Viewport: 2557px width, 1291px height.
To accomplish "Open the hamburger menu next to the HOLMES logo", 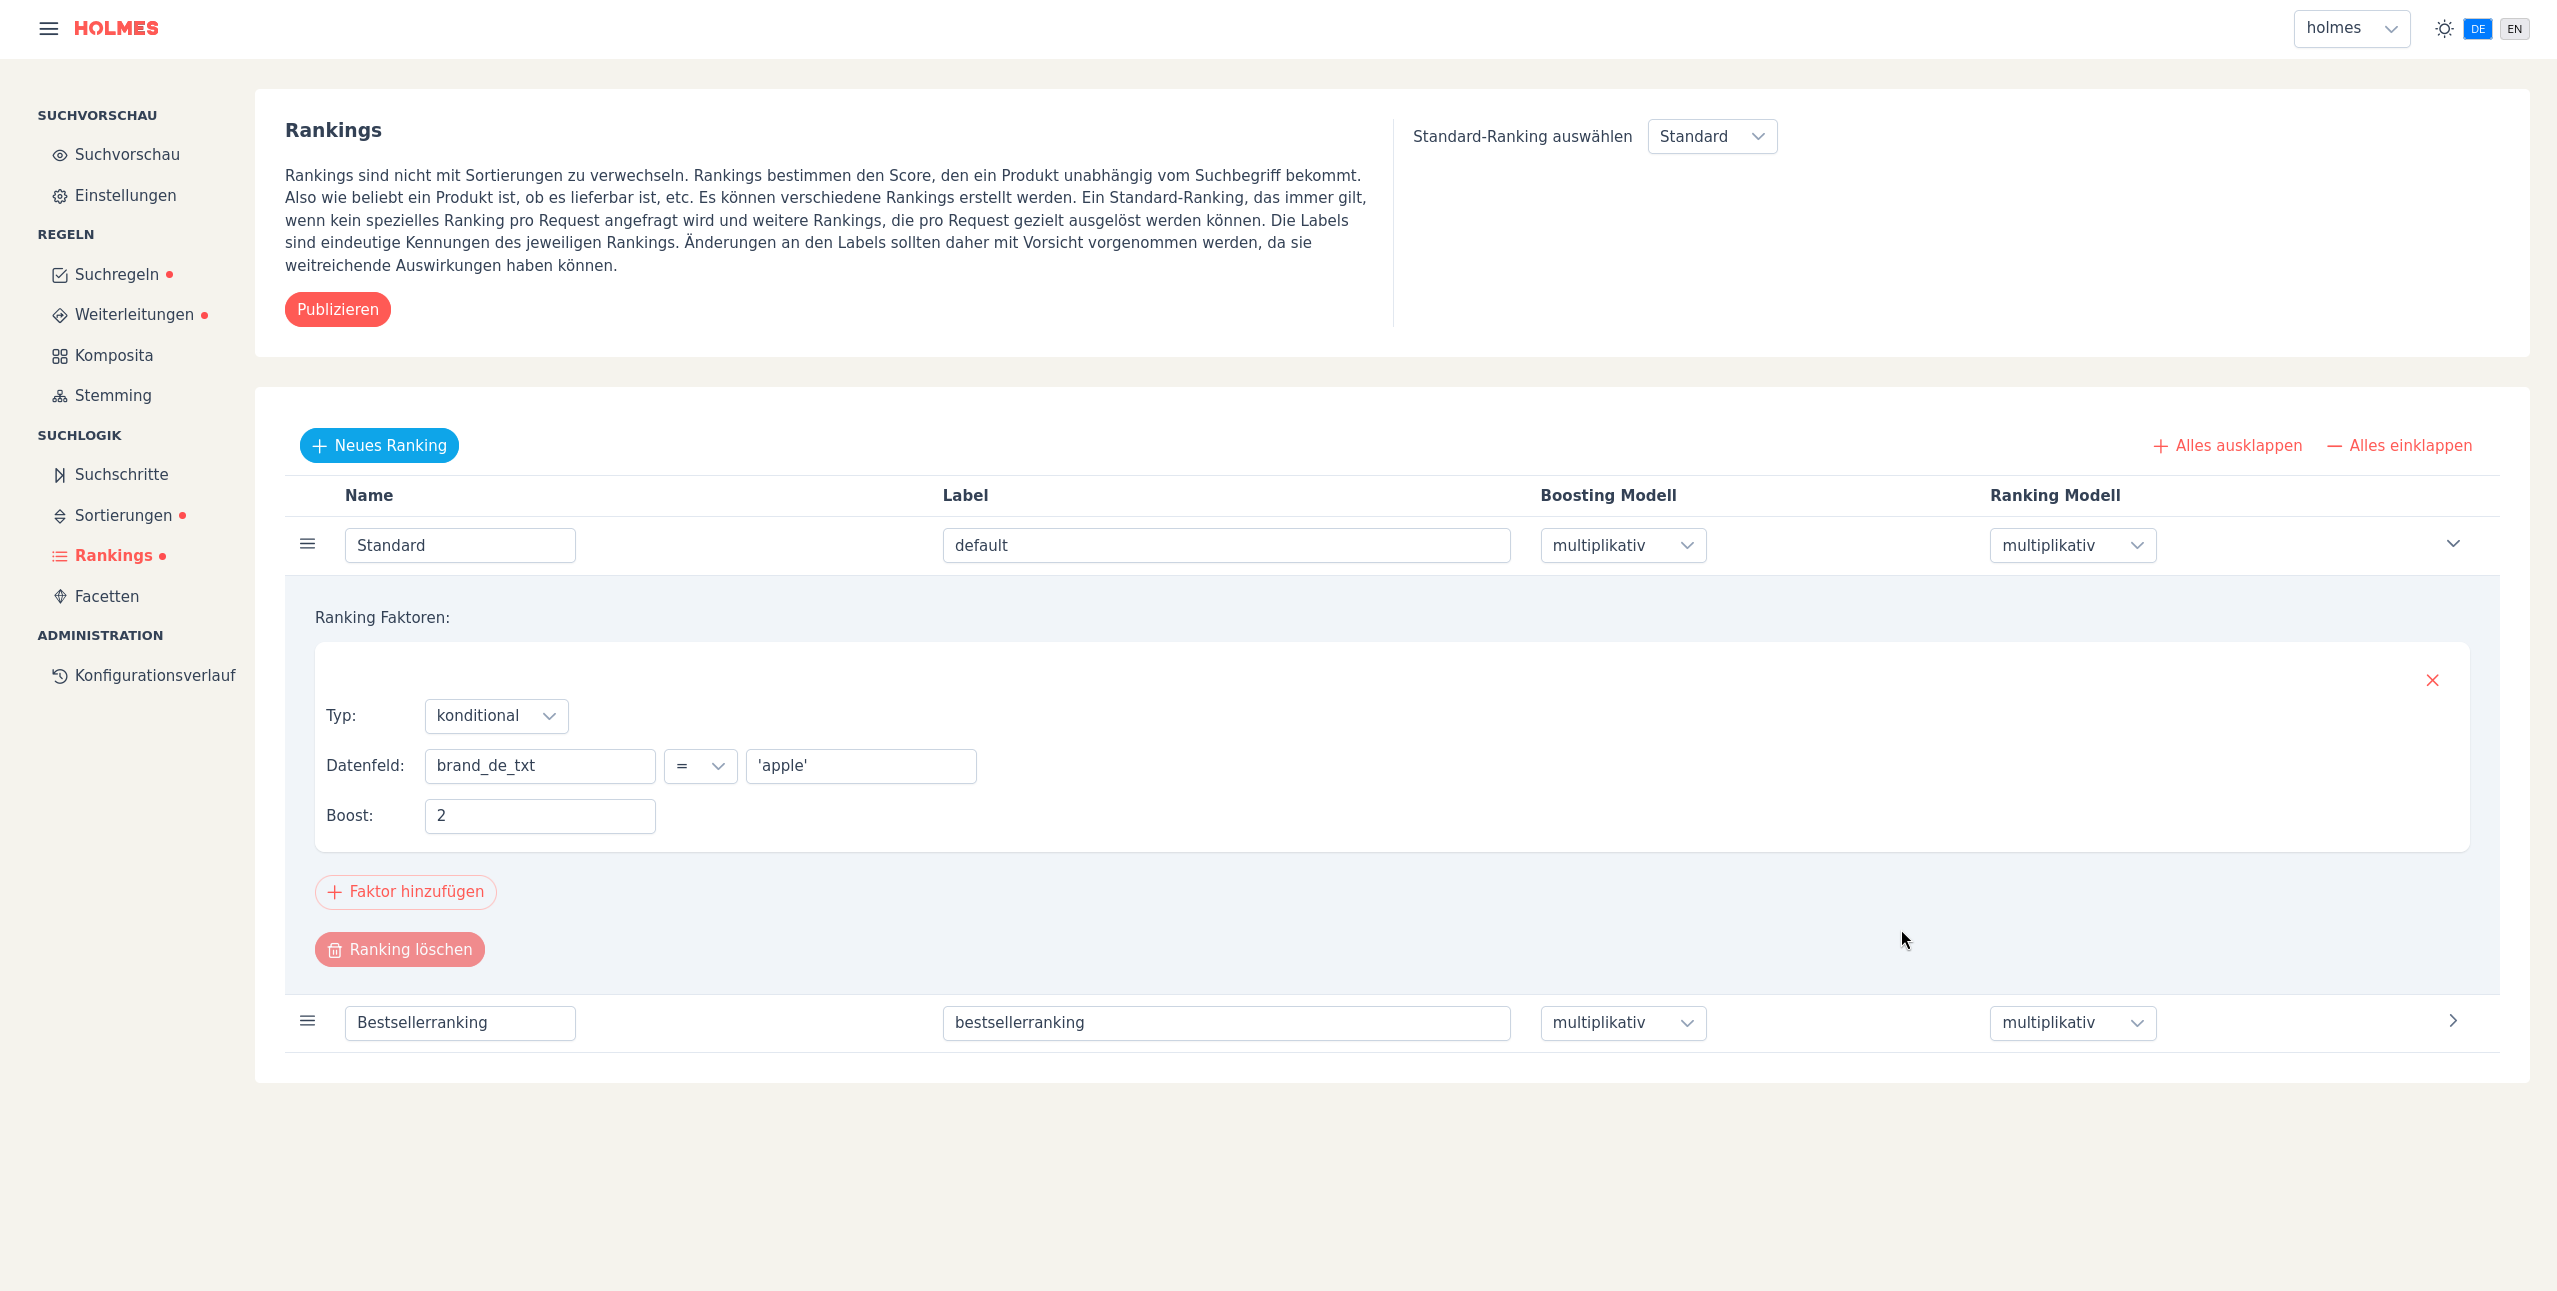I will pos(48,28).
